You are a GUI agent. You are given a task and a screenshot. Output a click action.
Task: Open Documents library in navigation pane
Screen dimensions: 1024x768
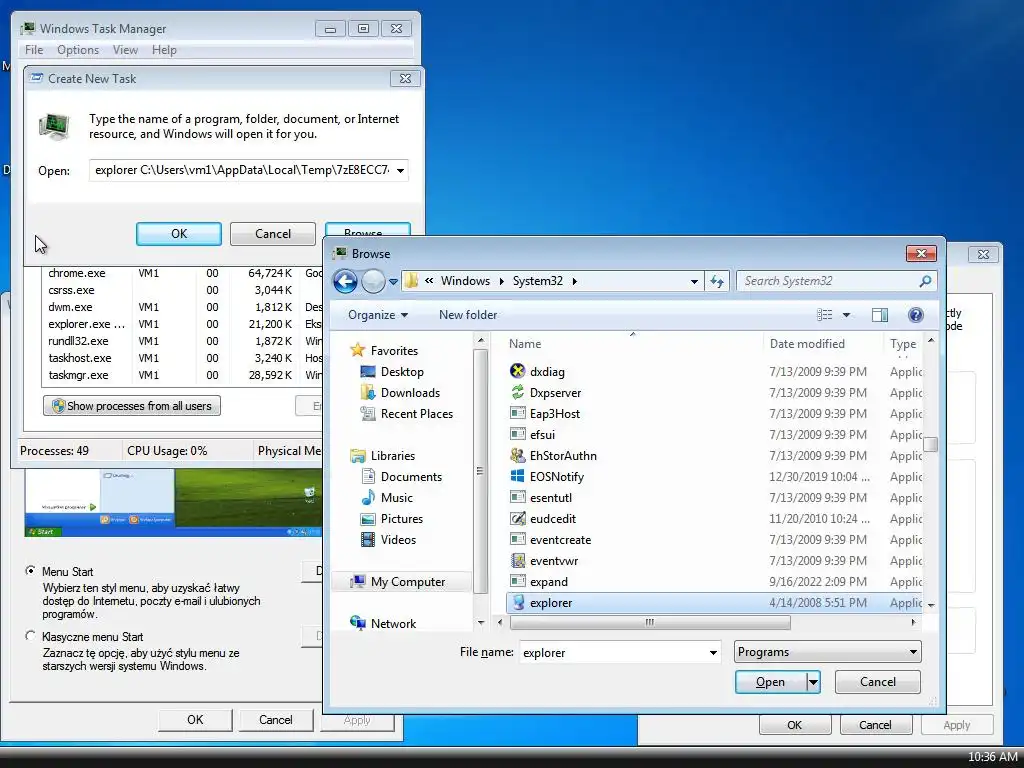[402, 477]
